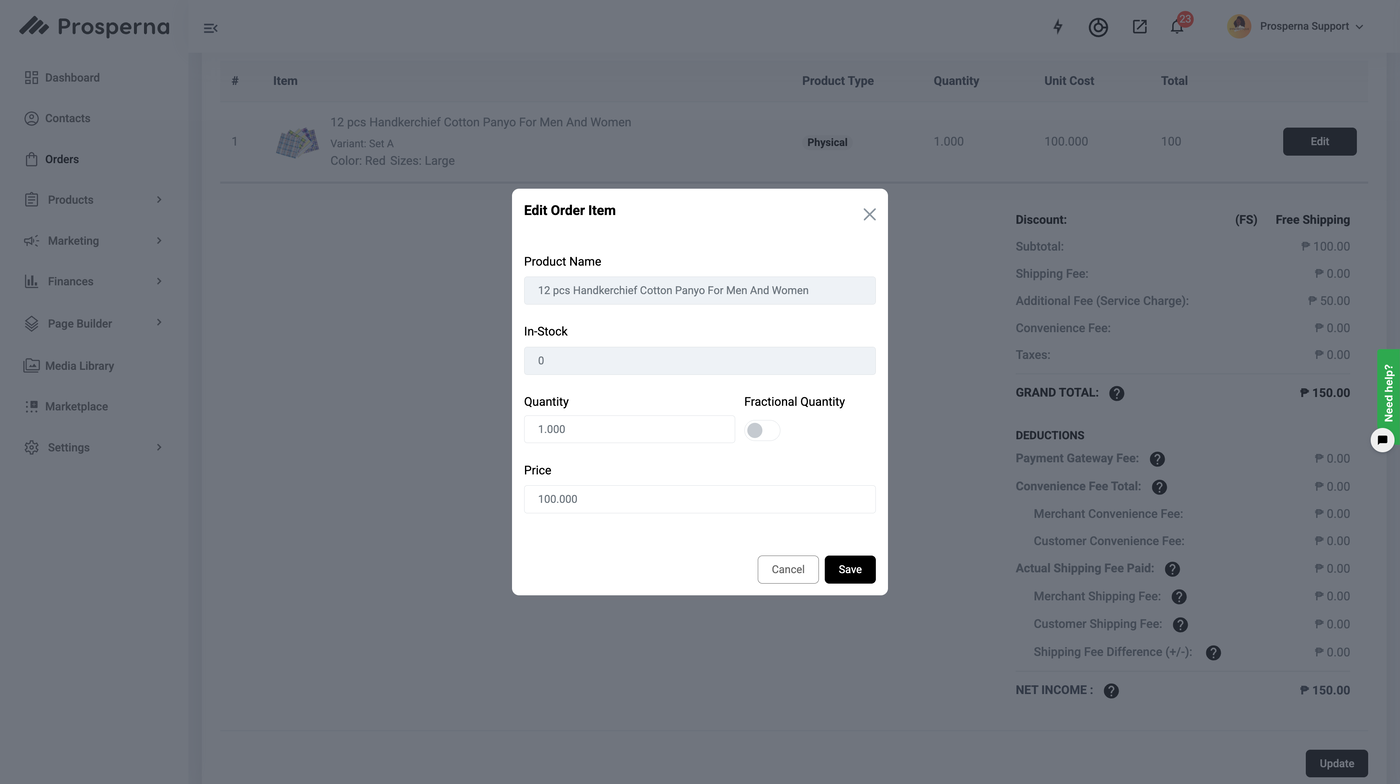Click the Quantity input field
The width and height of the screenshot is (1400, 784).
[629, 429]
